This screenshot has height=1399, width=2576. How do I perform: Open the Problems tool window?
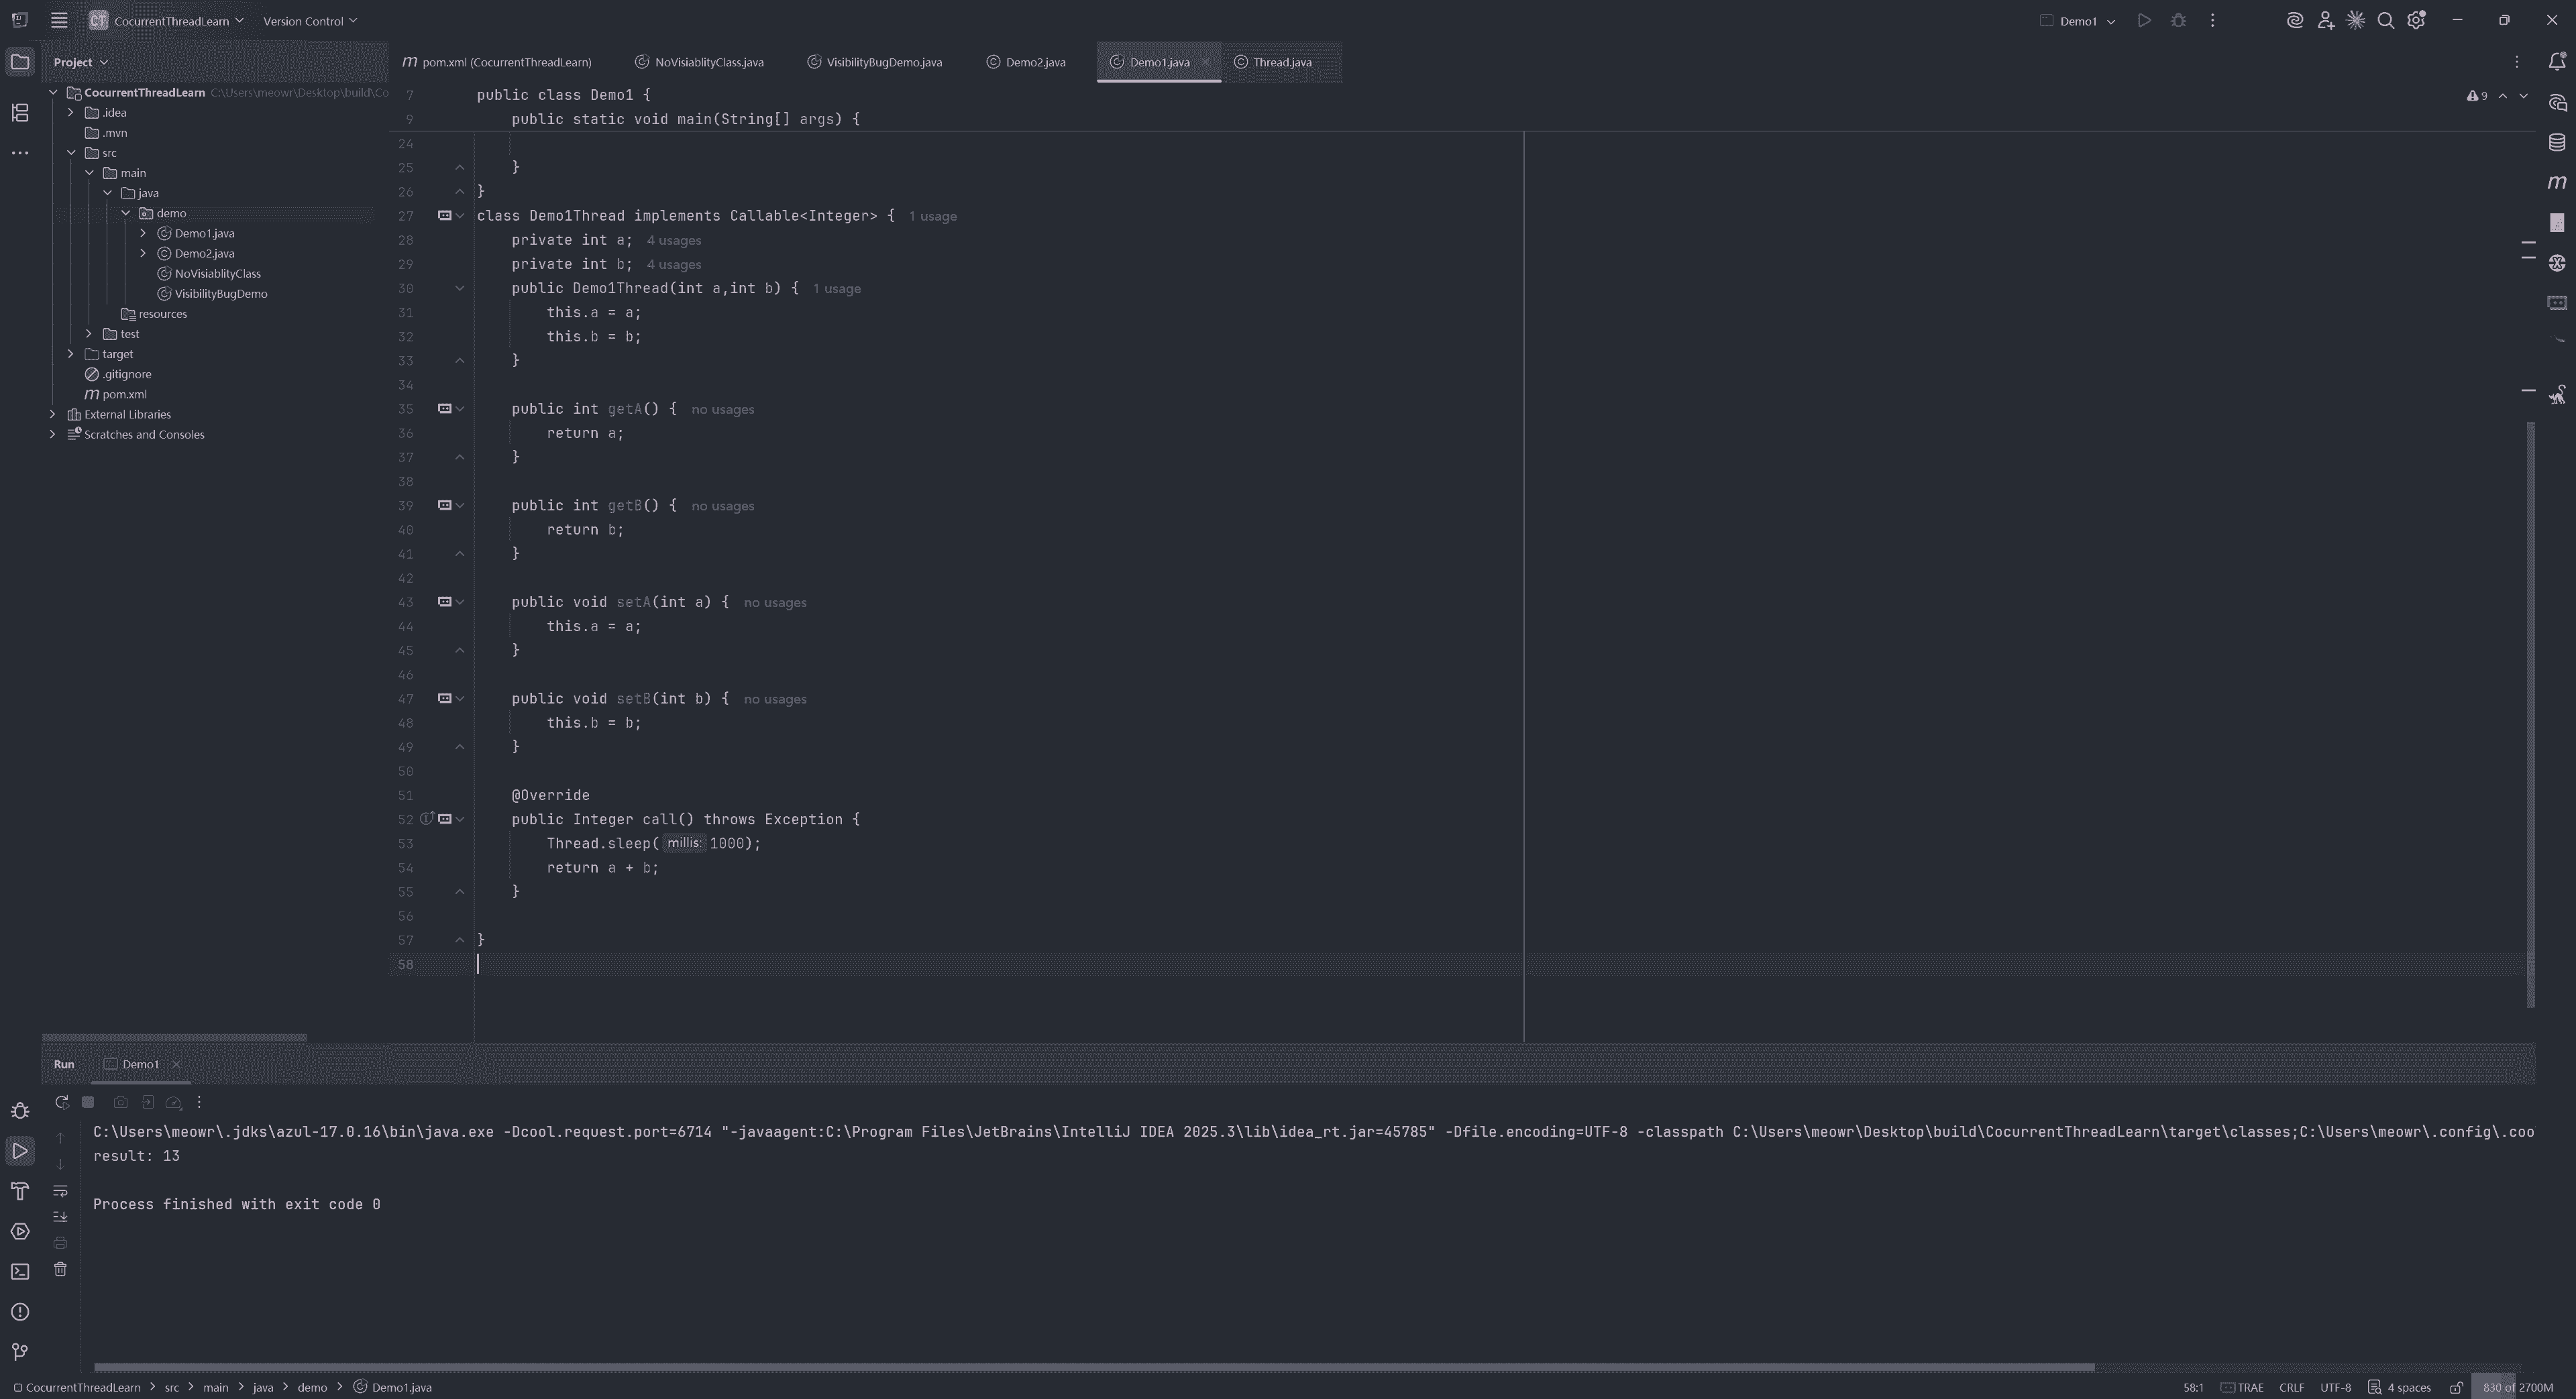(x=20, y=1312)
